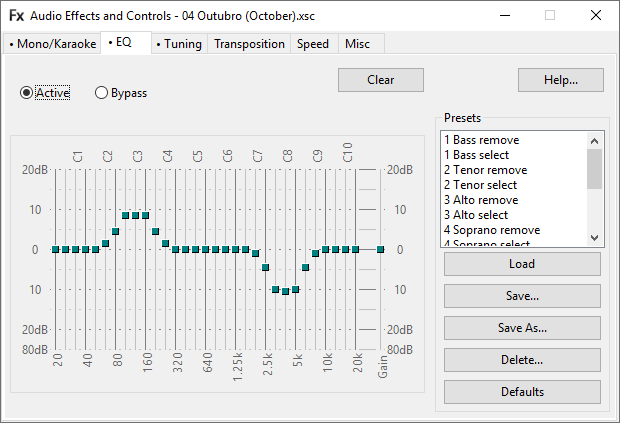Go to the Misc tab
Image resolution: width=620 pixels, height=423 pixels.
pyautogui.click(x=357, y=44)
